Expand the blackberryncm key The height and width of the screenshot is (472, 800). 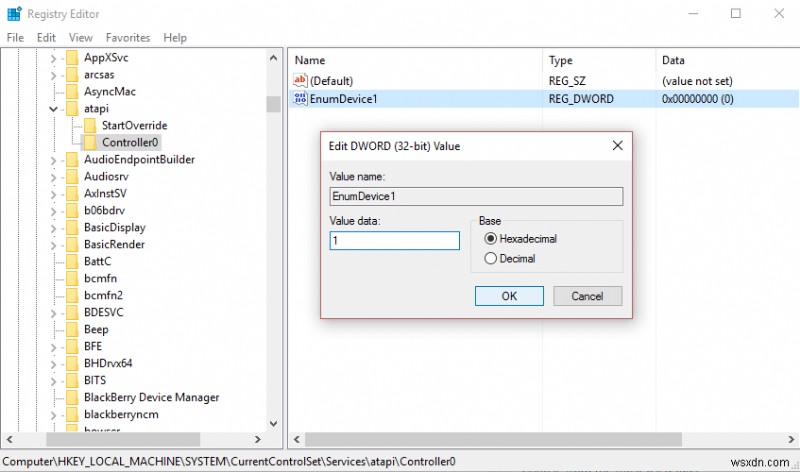pos(53,415)
